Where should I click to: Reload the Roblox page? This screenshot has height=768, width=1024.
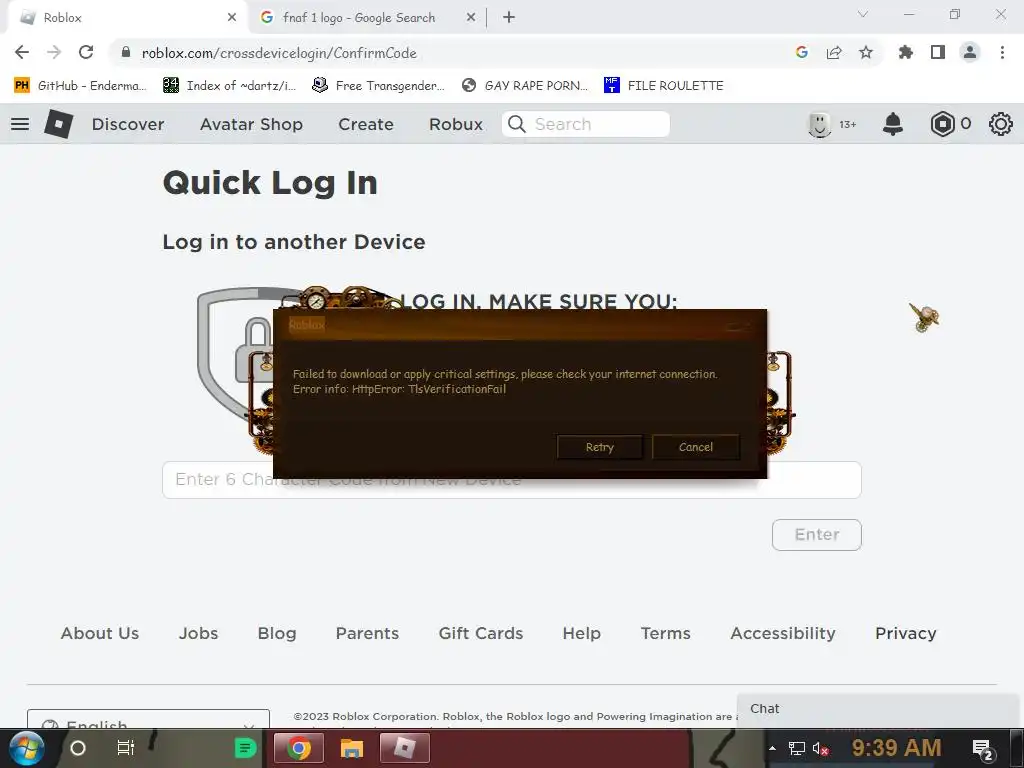click(x=86, y=52)
